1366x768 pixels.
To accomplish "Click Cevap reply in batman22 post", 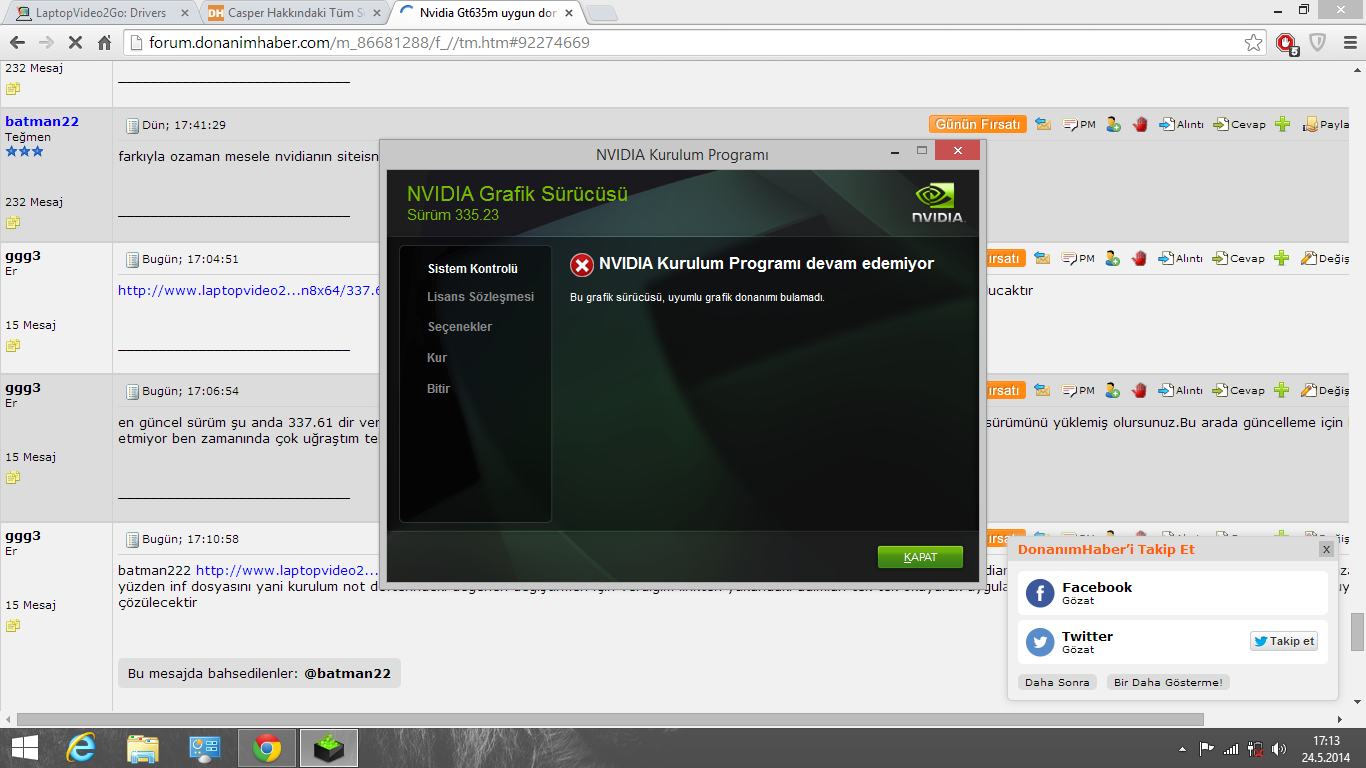I will click(x=1239, y=125).
